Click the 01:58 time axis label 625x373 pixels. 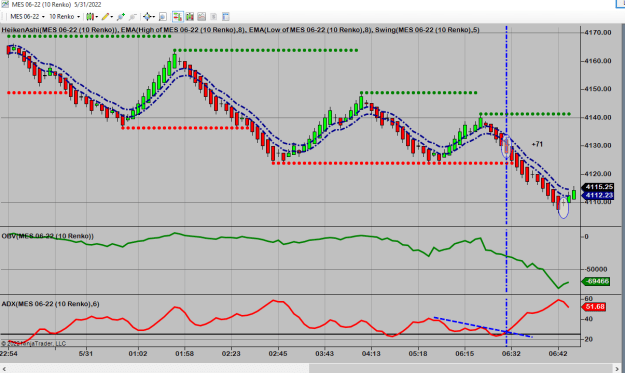point(184,354)
